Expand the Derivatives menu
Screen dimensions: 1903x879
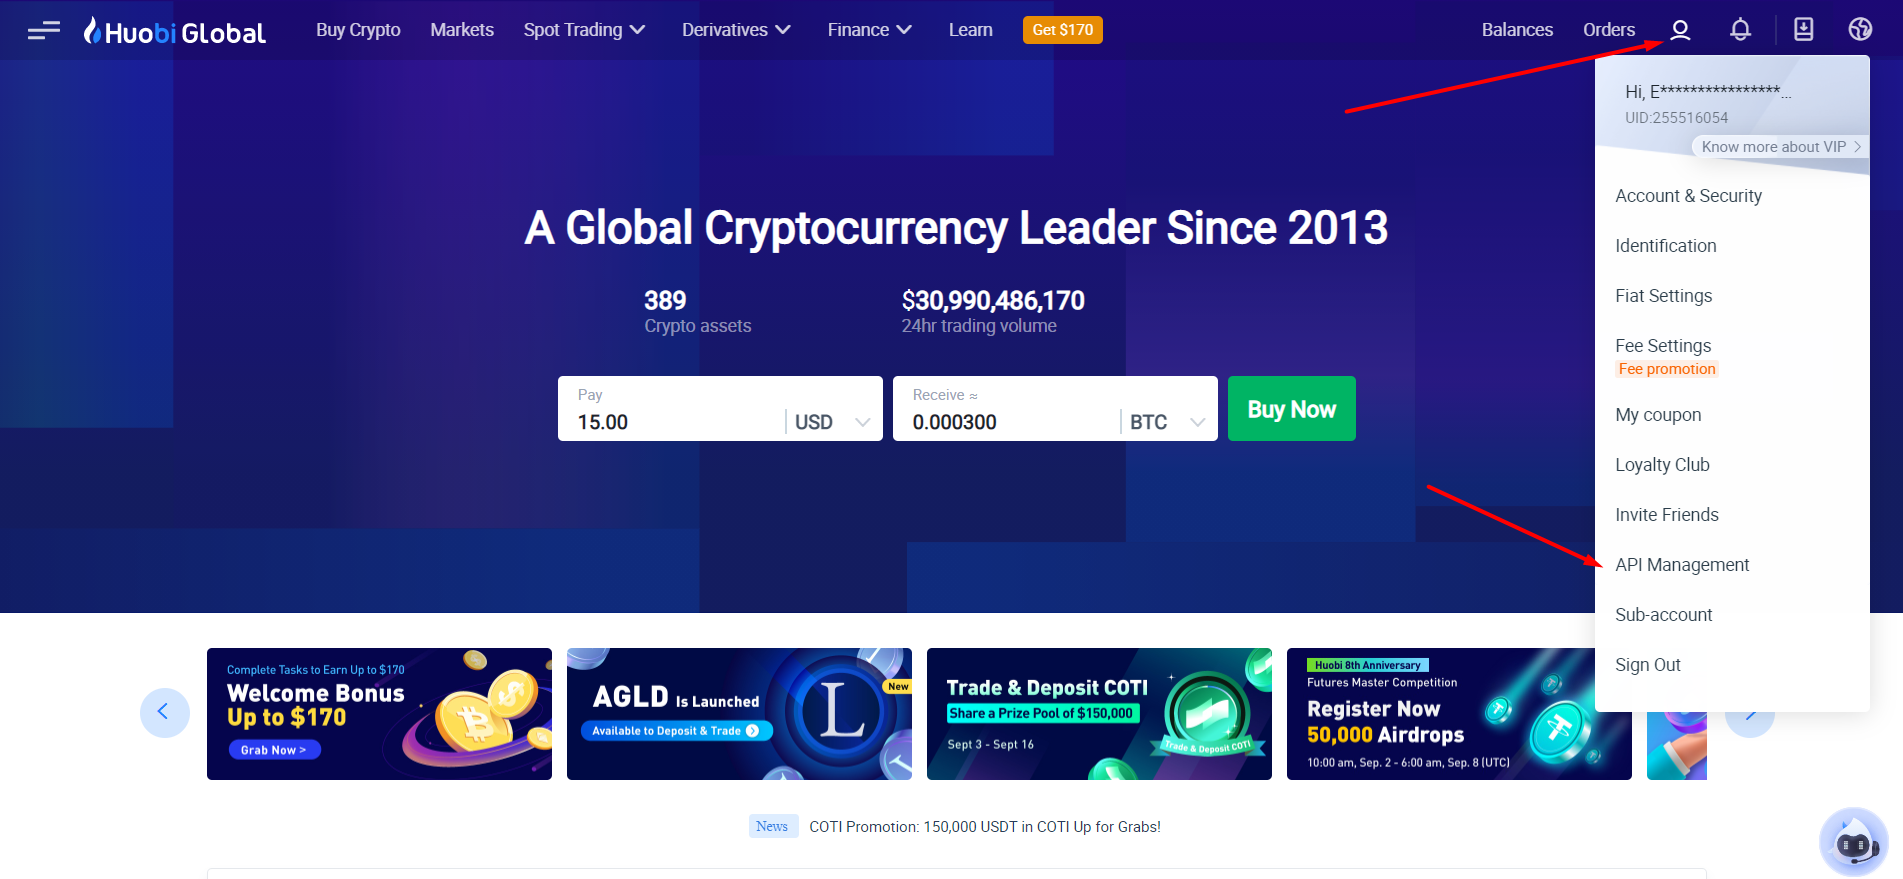(736, 30)
